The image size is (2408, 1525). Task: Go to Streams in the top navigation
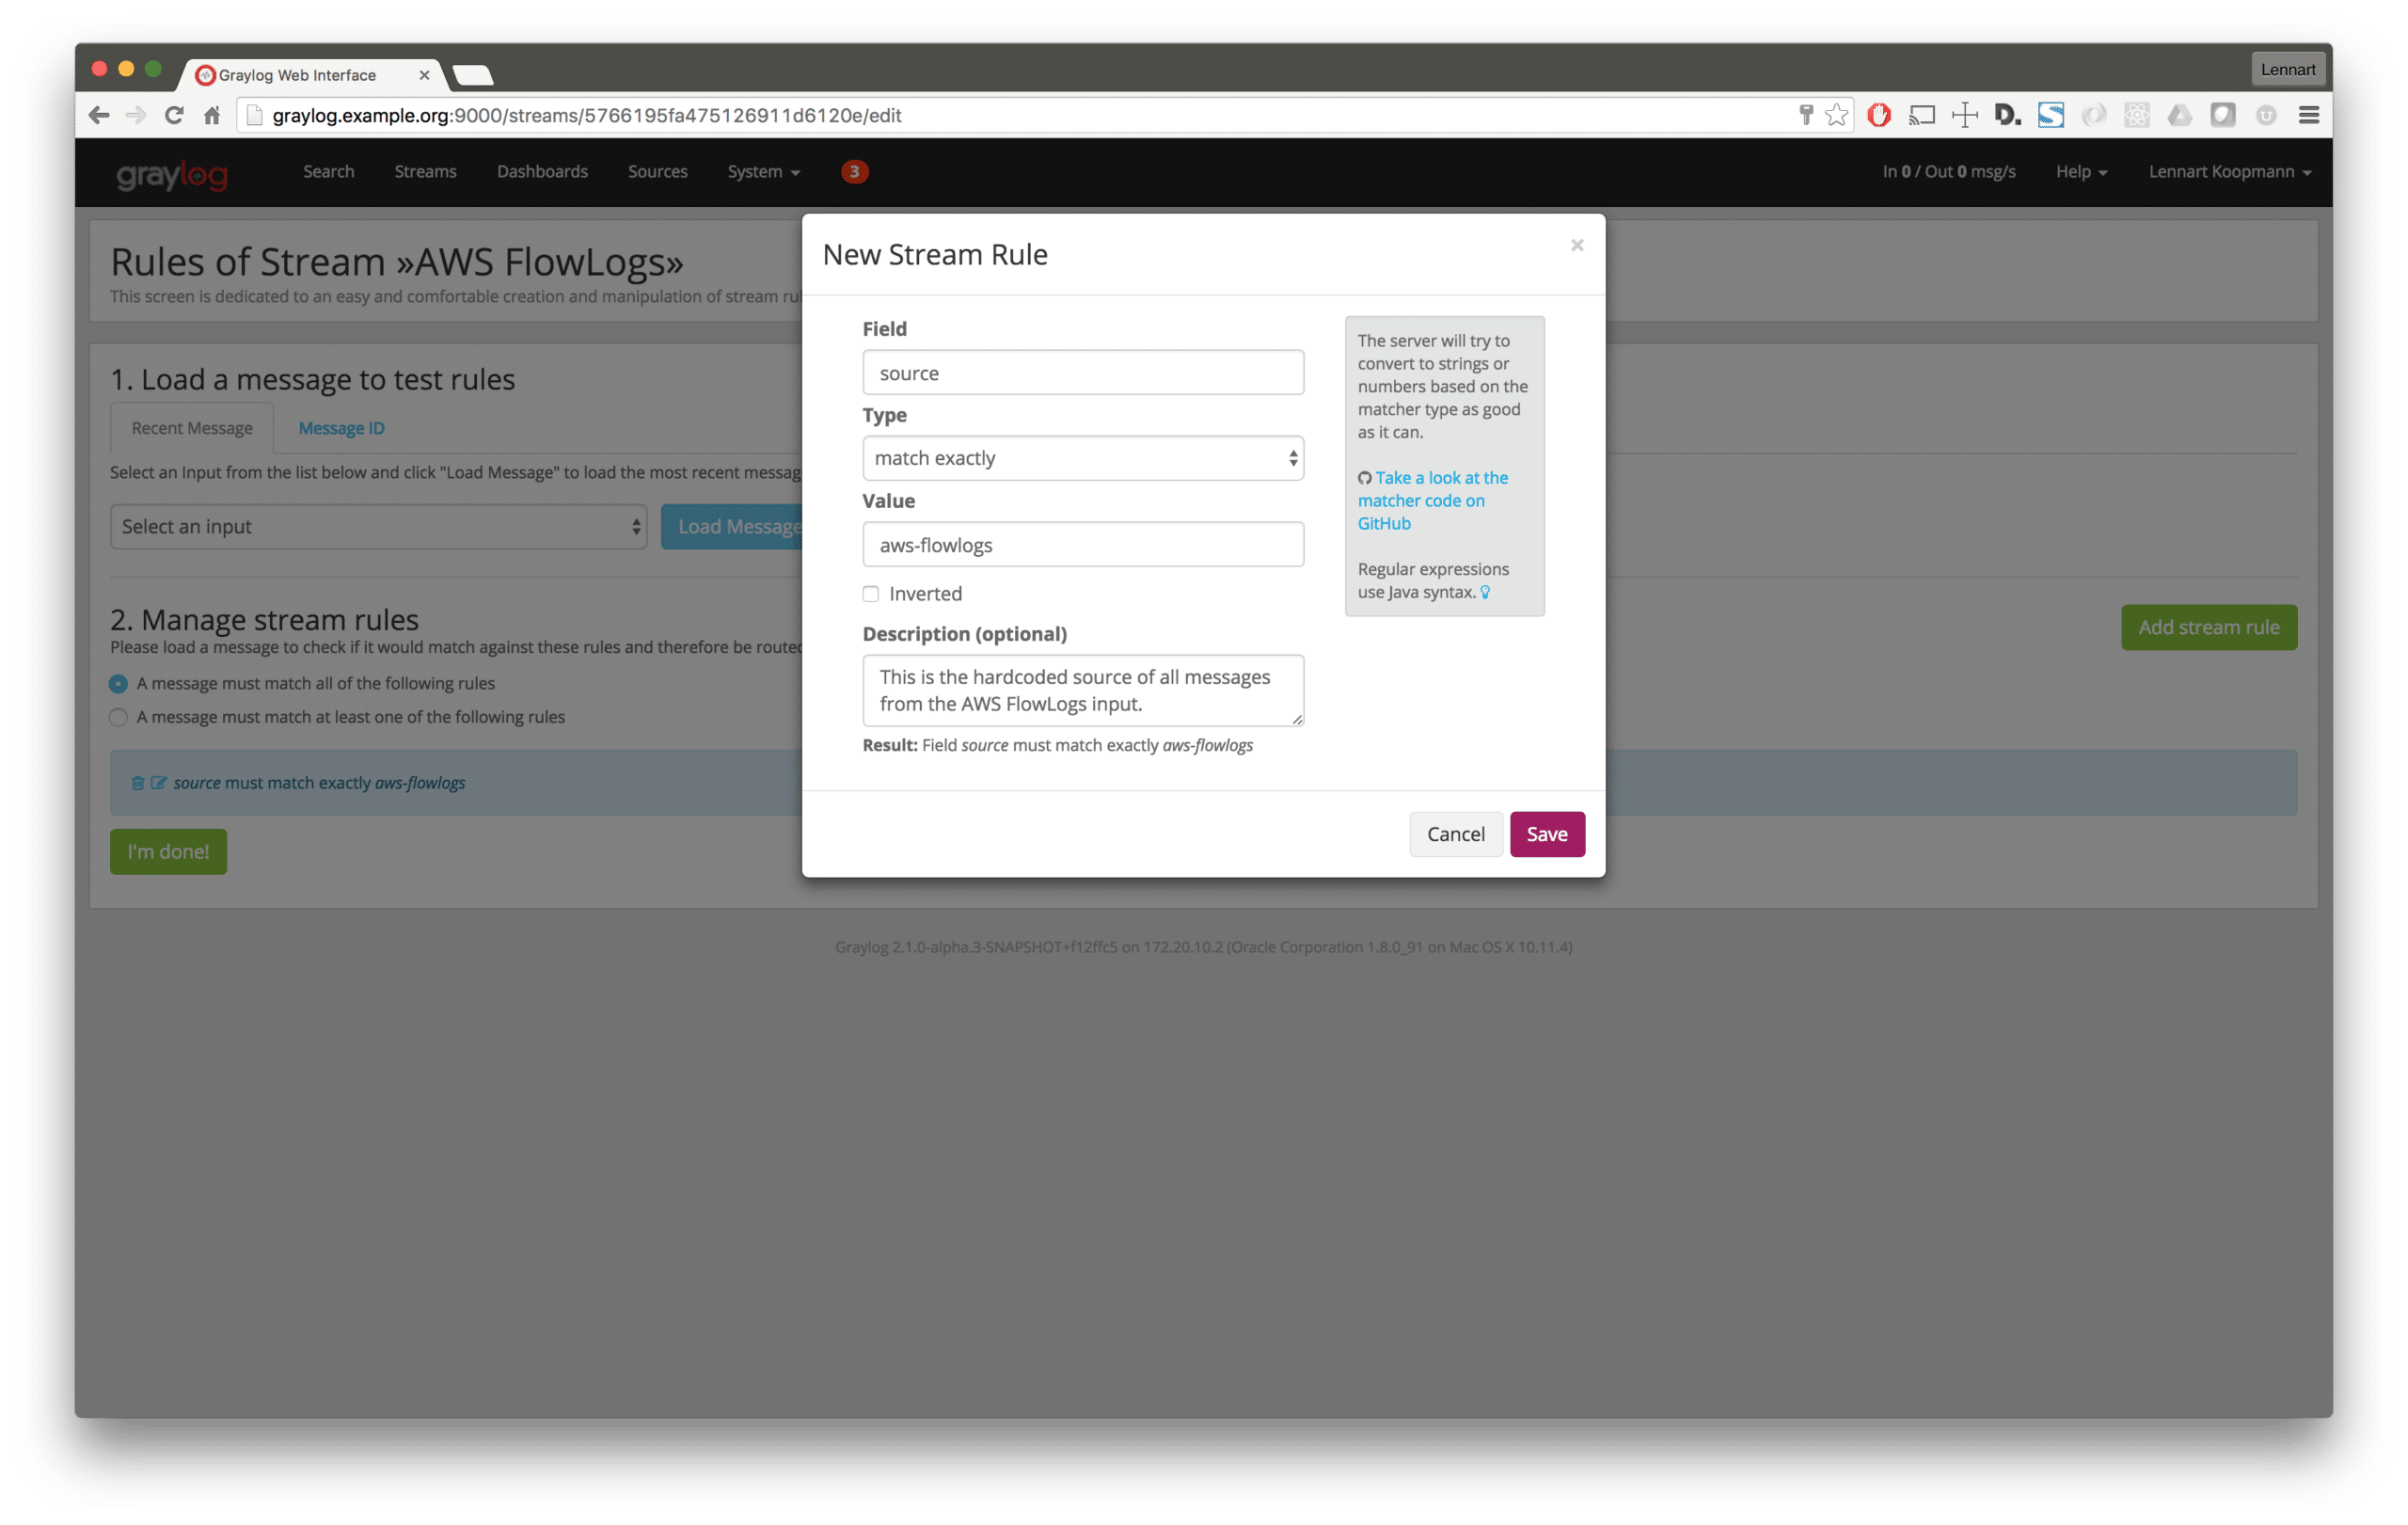[x=425, y=171]
